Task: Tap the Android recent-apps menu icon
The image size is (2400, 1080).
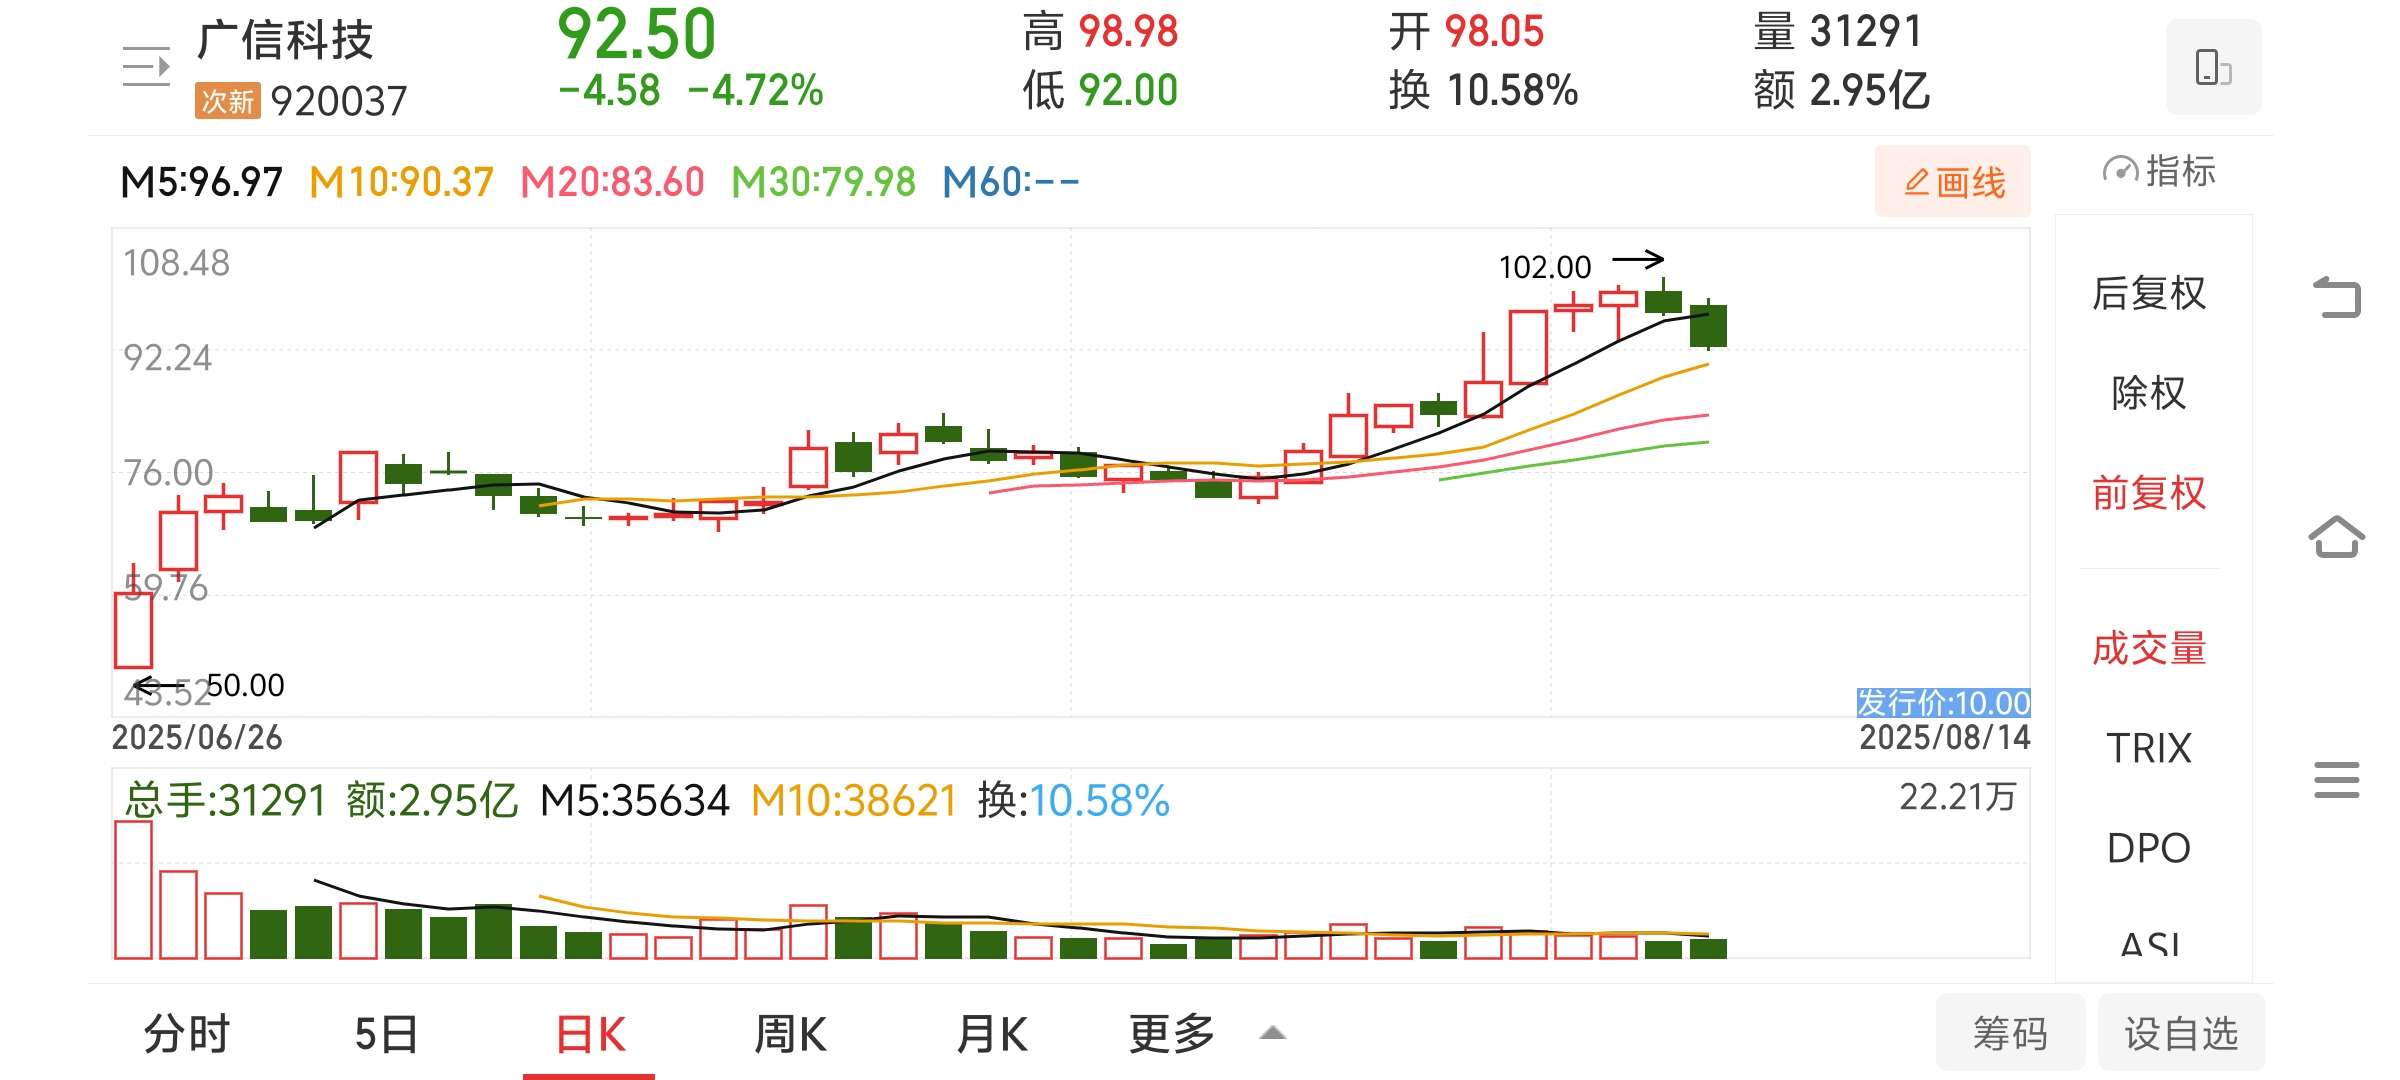Action: [2337, 779]
